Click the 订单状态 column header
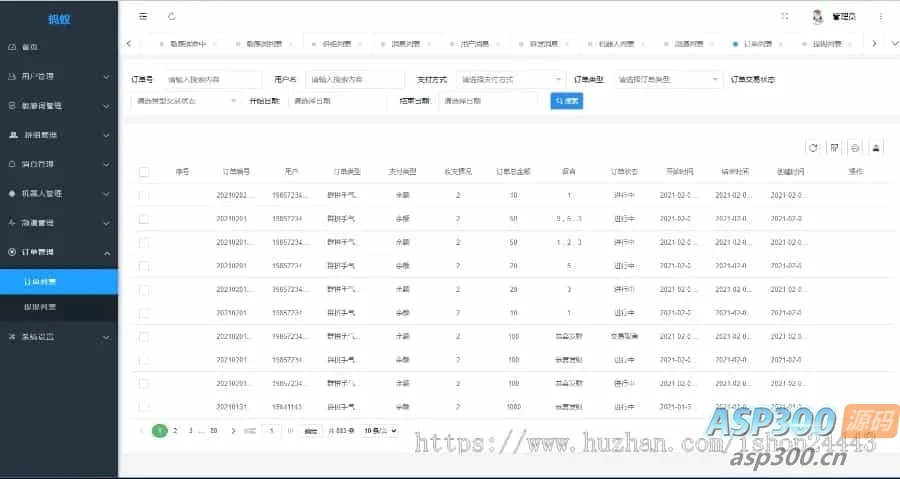 [x=624, y=172]
